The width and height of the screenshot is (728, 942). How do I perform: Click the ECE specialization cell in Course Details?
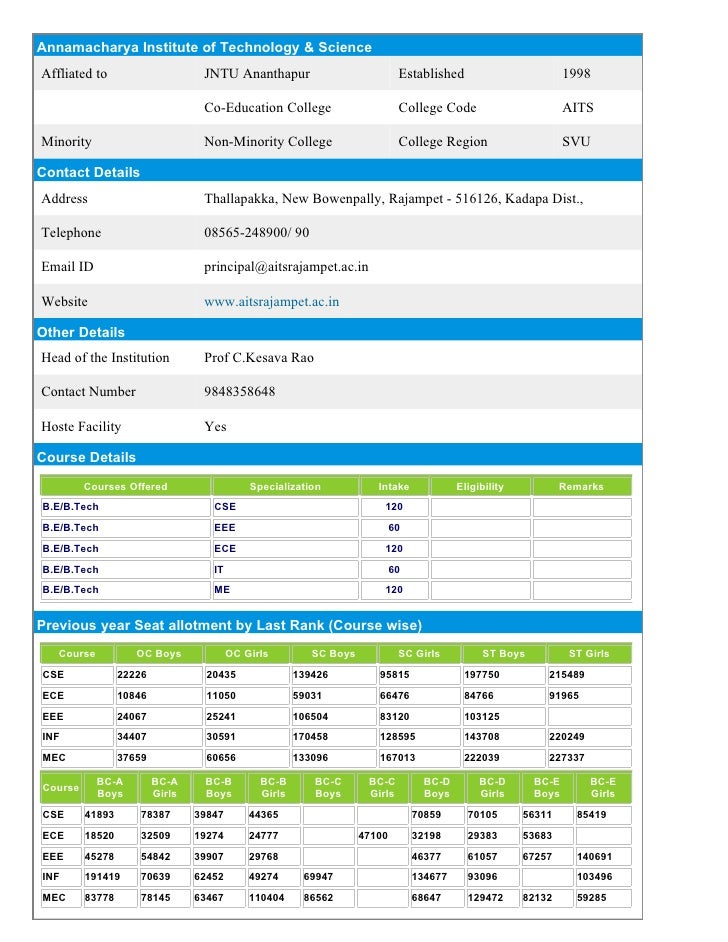285,549
